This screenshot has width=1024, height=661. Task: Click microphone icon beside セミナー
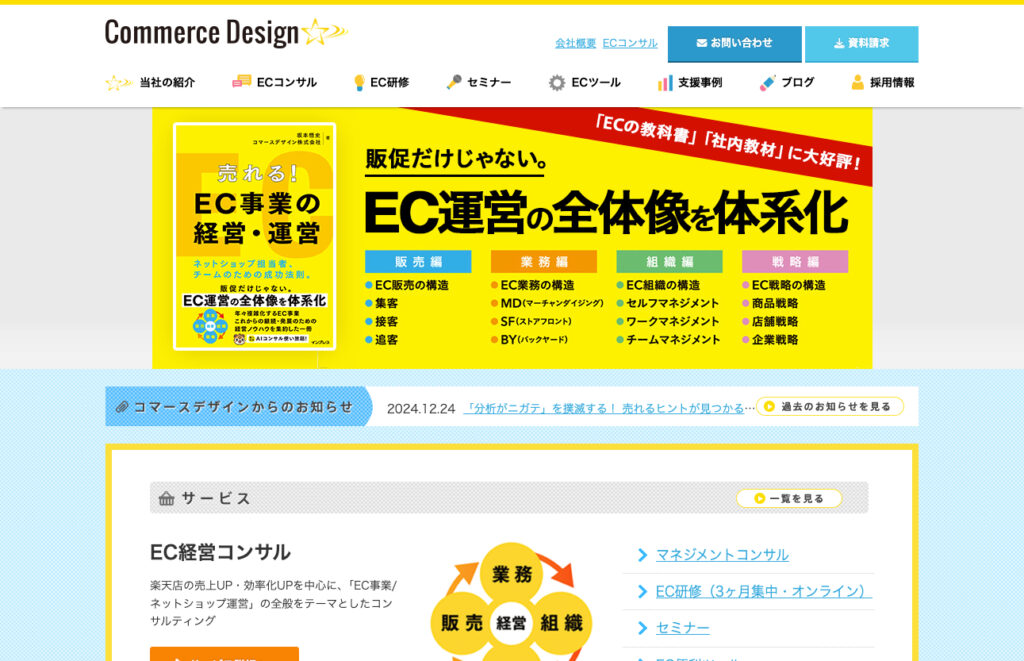coord(454,82)
